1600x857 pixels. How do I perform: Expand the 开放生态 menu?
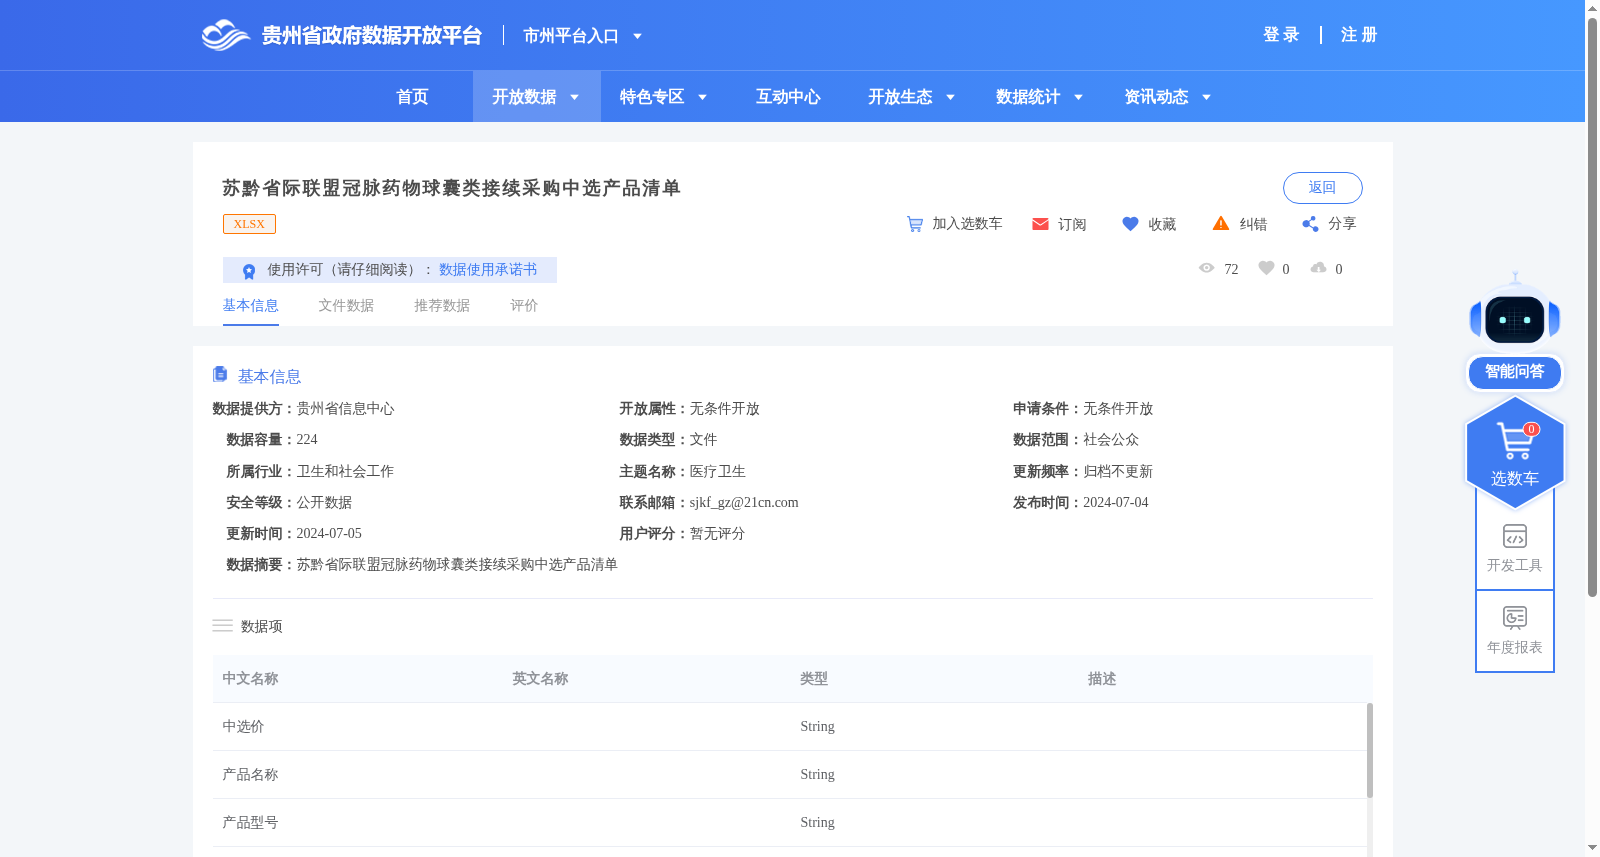(911, 97)
